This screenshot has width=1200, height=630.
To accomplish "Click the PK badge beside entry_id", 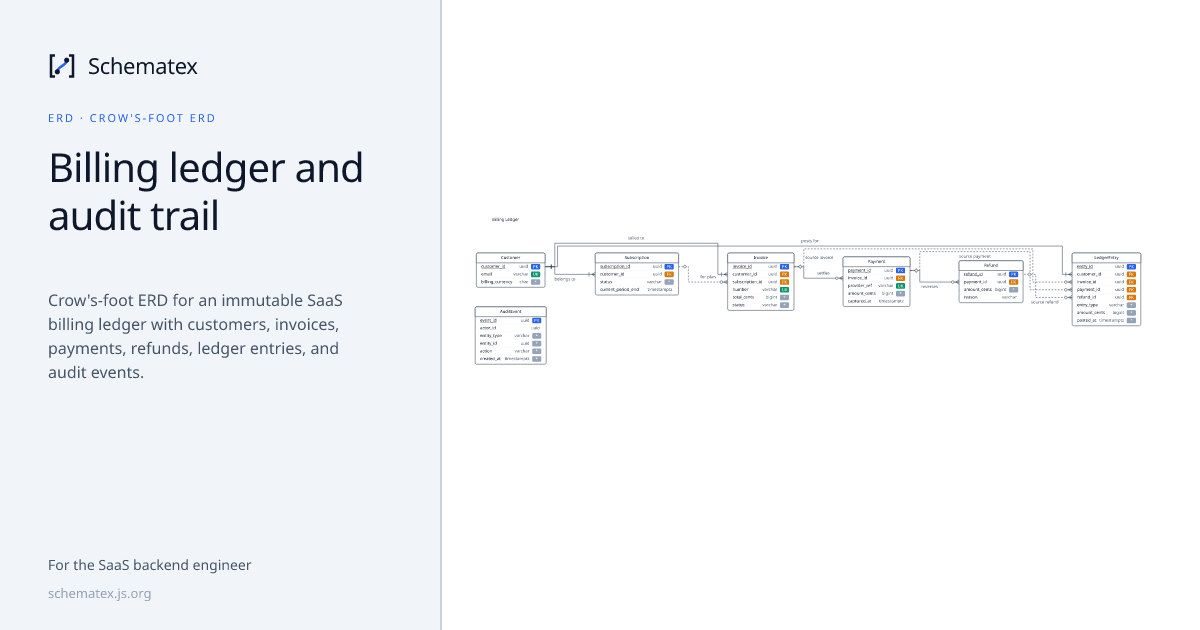I will click(1131, 267).
